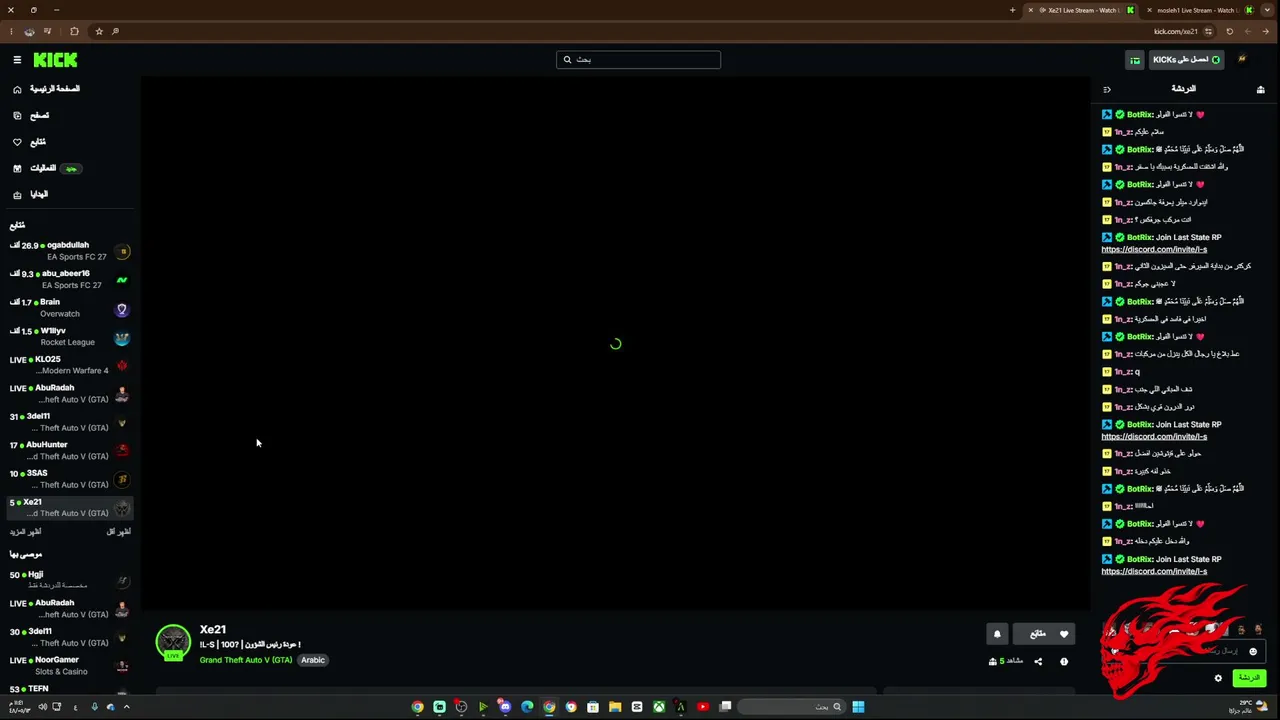Open 3SAS's channel in the sidebar
Screen dimensions: 1280x720
click(70, 479)
